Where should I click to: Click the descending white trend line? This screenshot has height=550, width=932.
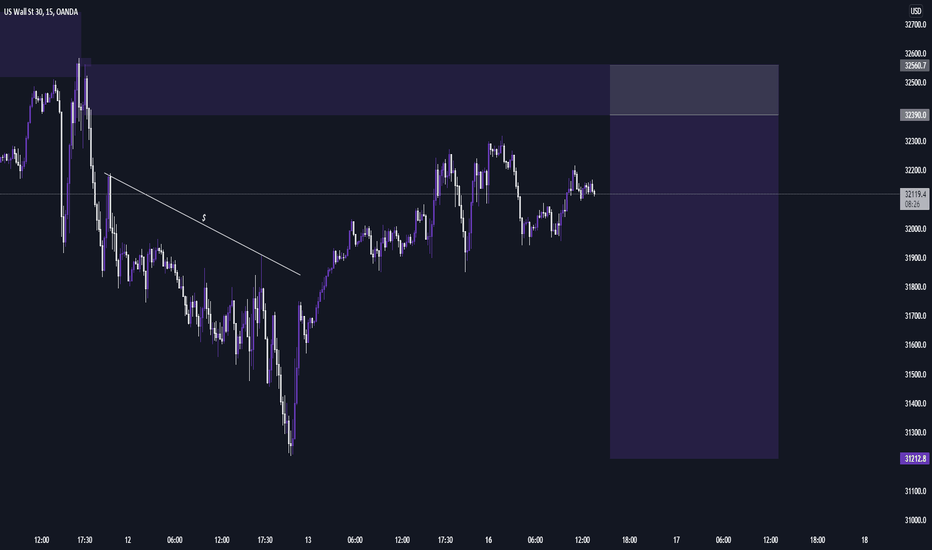point(202,224)
